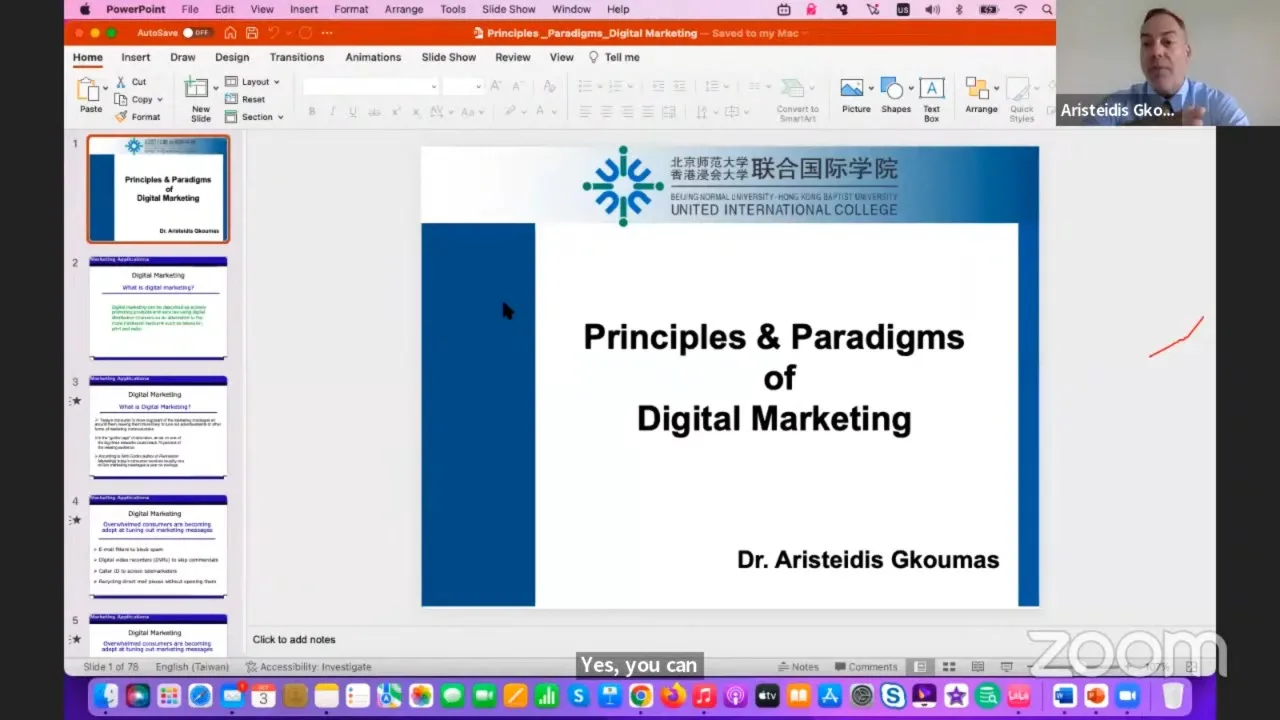
Task: Open the Slide Show menu in menu bar
Action: (x=508, y=9)
